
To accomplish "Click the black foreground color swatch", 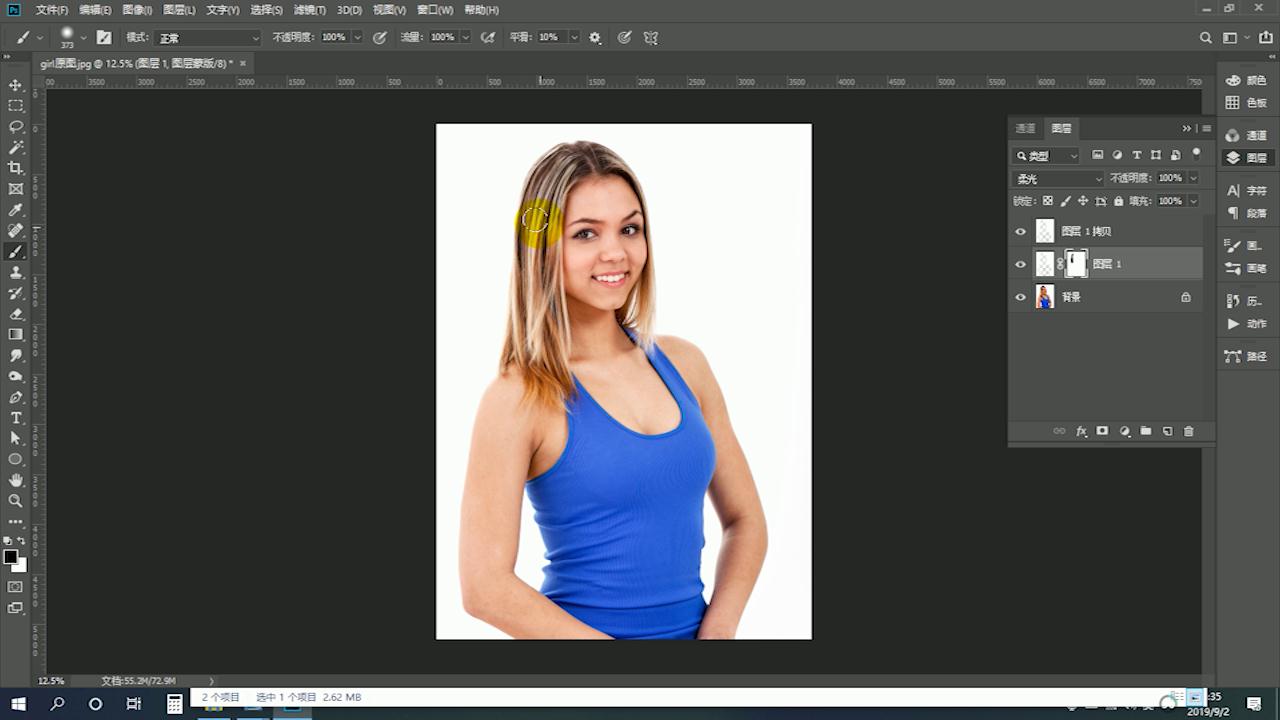I will coord(10,557).
